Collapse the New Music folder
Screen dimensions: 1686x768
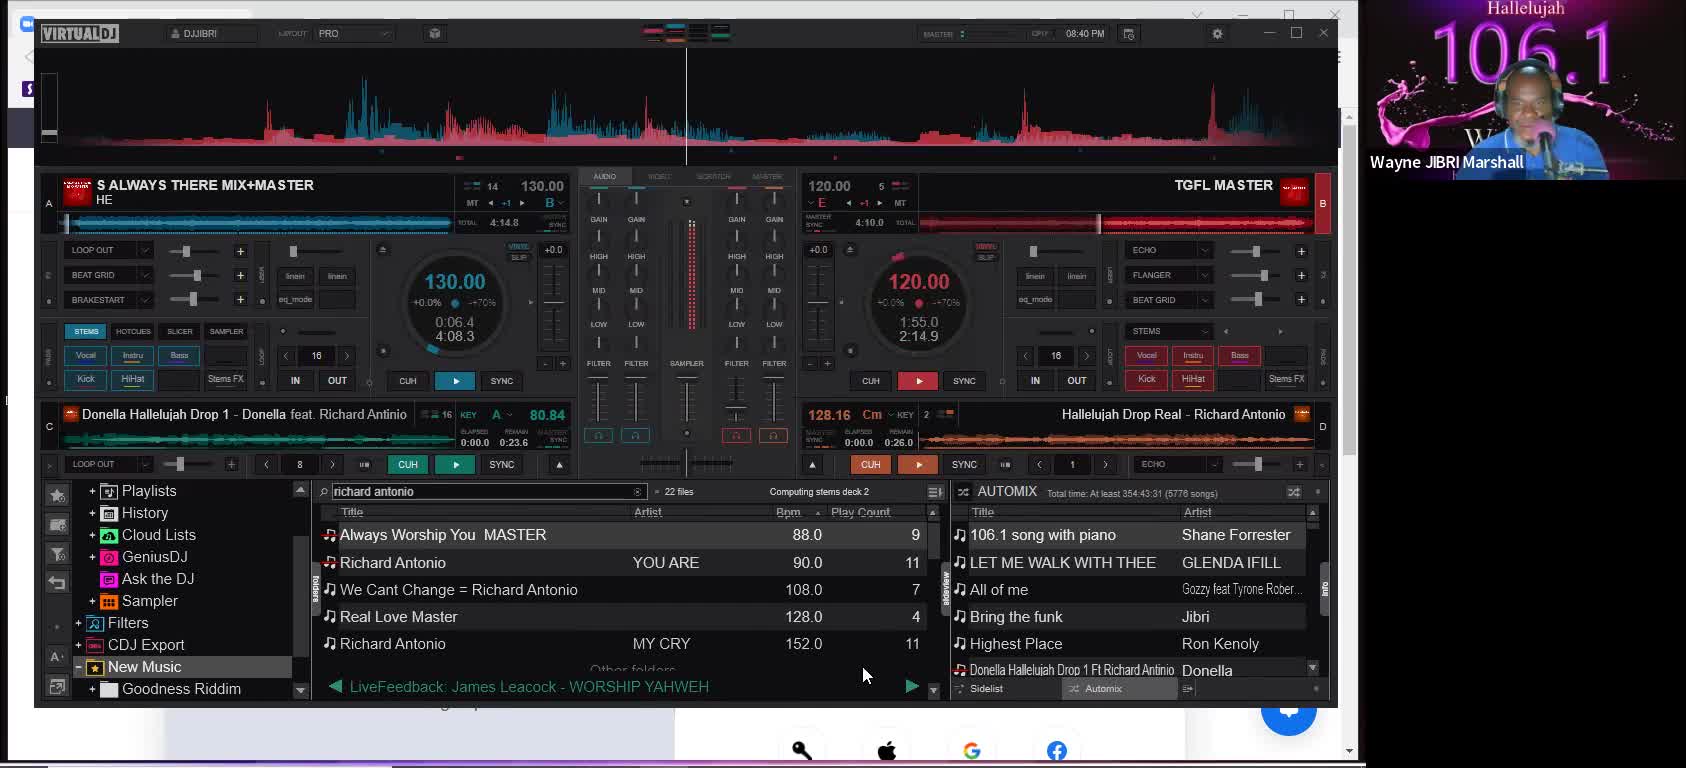[78, 667]
